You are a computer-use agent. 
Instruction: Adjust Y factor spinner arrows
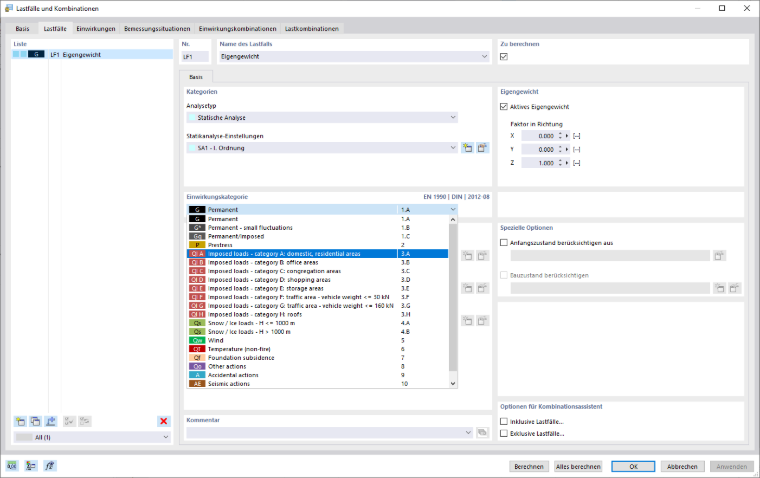point(560,149)
